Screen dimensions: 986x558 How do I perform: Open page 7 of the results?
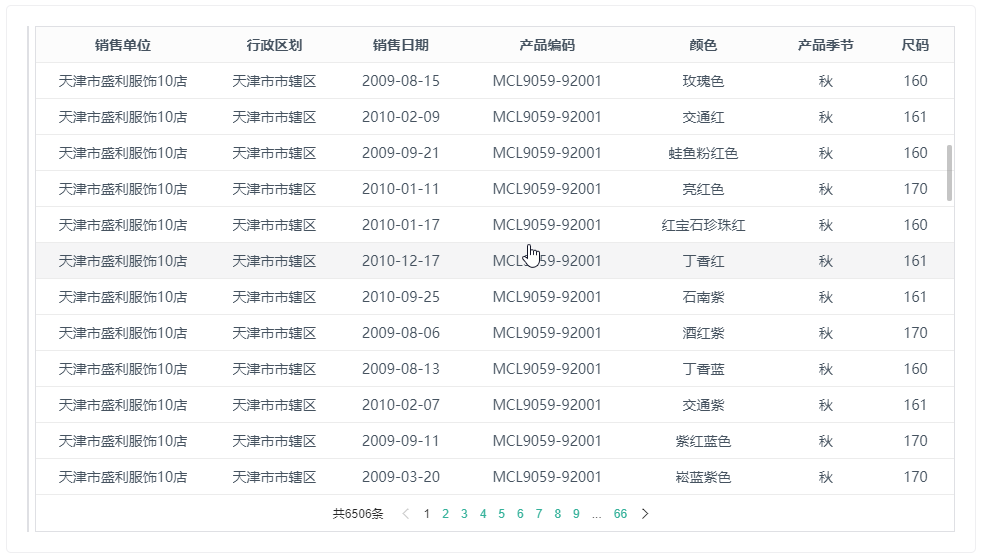[538, 514]
